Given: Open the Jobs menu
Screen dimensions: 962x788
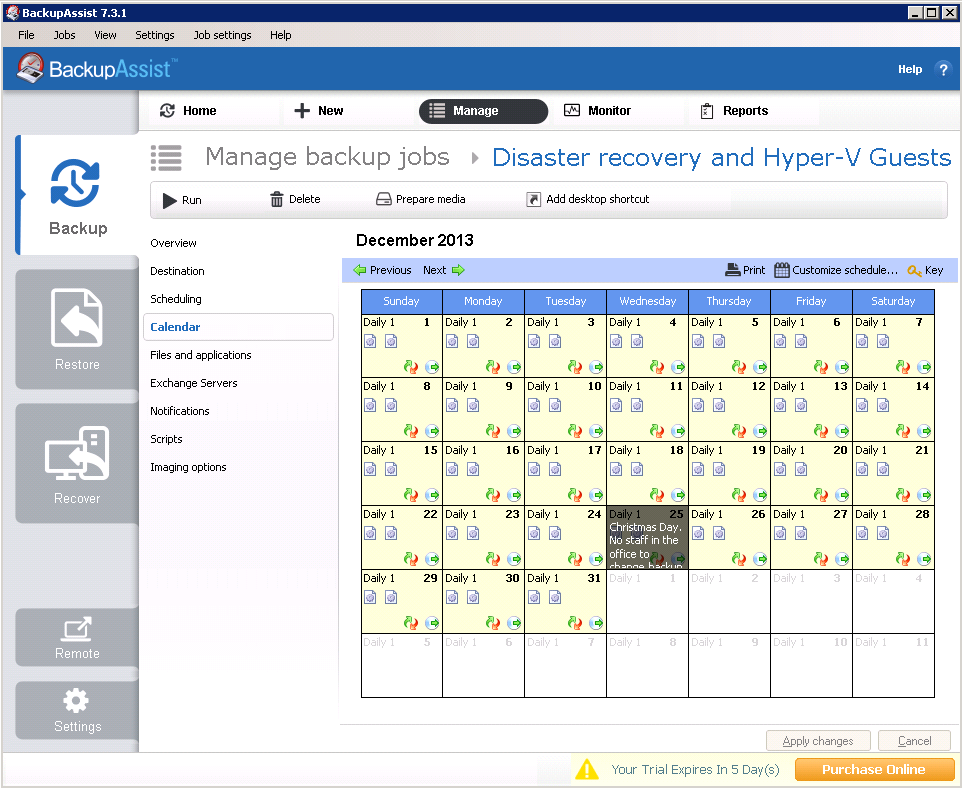Looking at the screenshot, I should click(64, 35).
